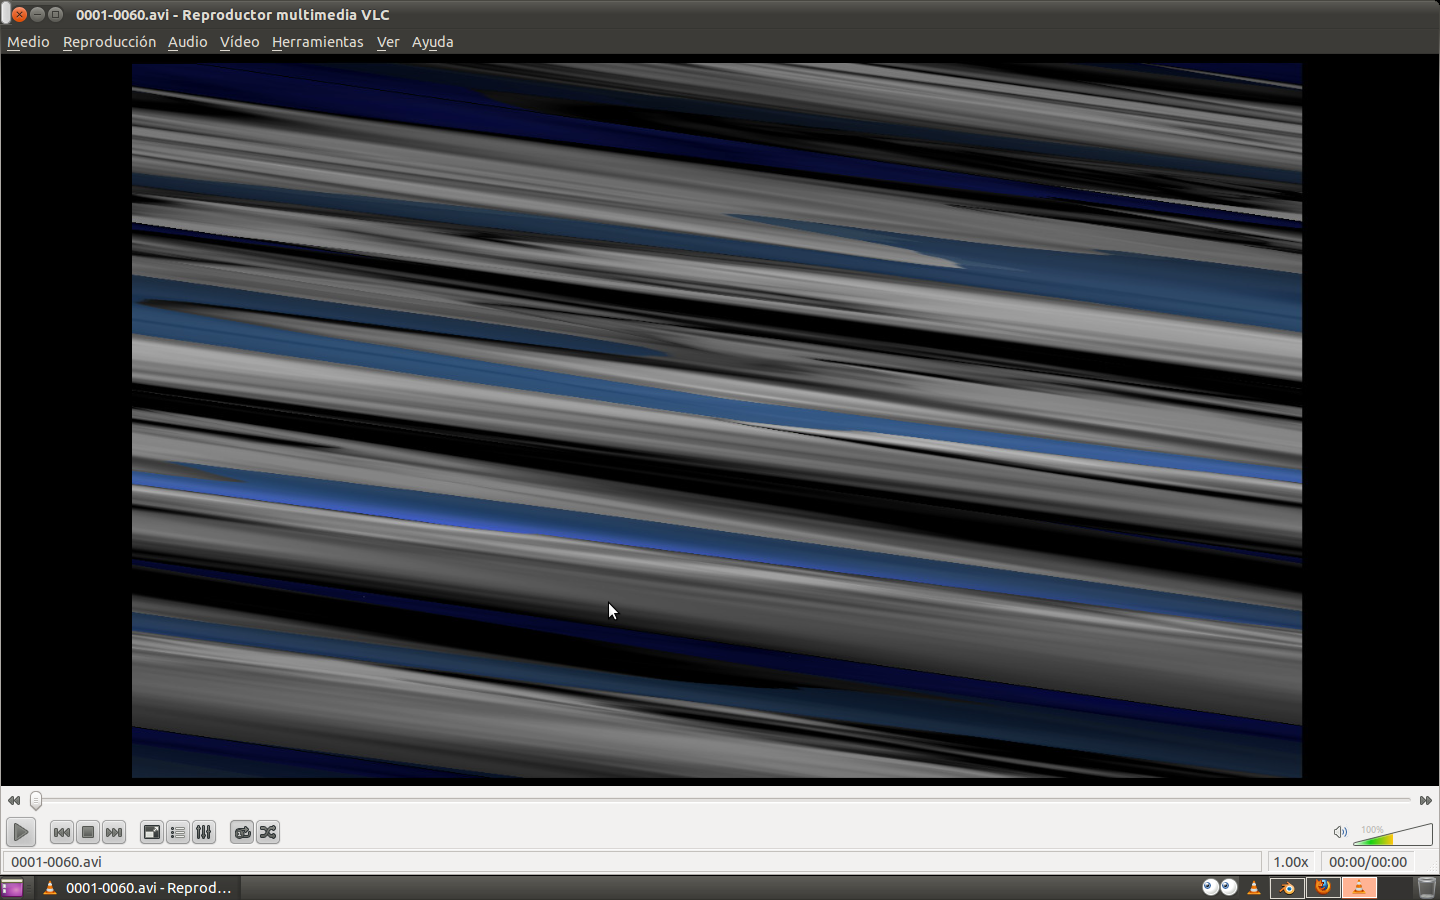Toggle fullscreen video mode
1440x900 pixels.
click(x=152, y=832)
